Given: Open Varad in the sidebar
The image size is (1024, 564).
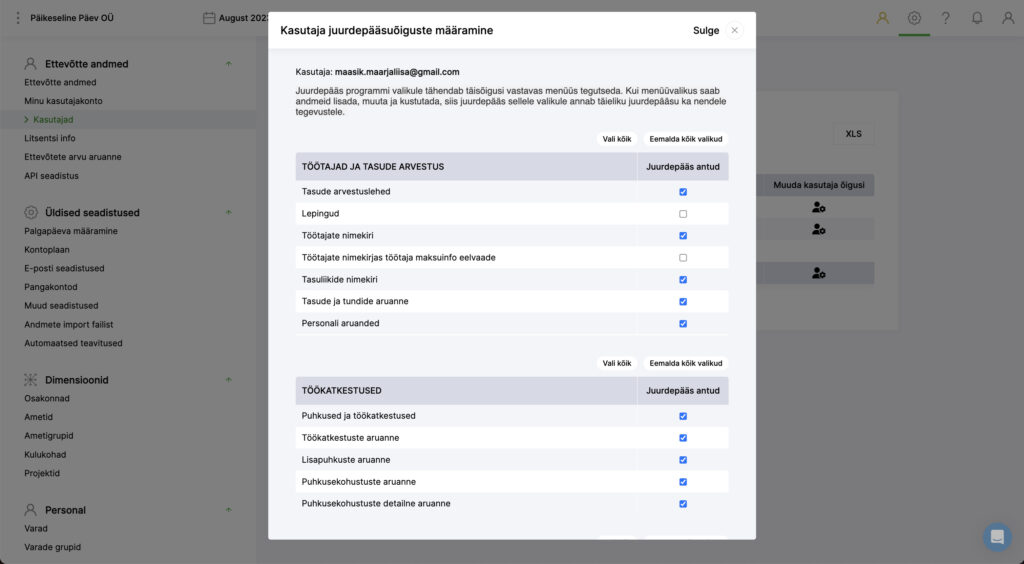Looking at the screenshot, I should [x=36, y=528].
